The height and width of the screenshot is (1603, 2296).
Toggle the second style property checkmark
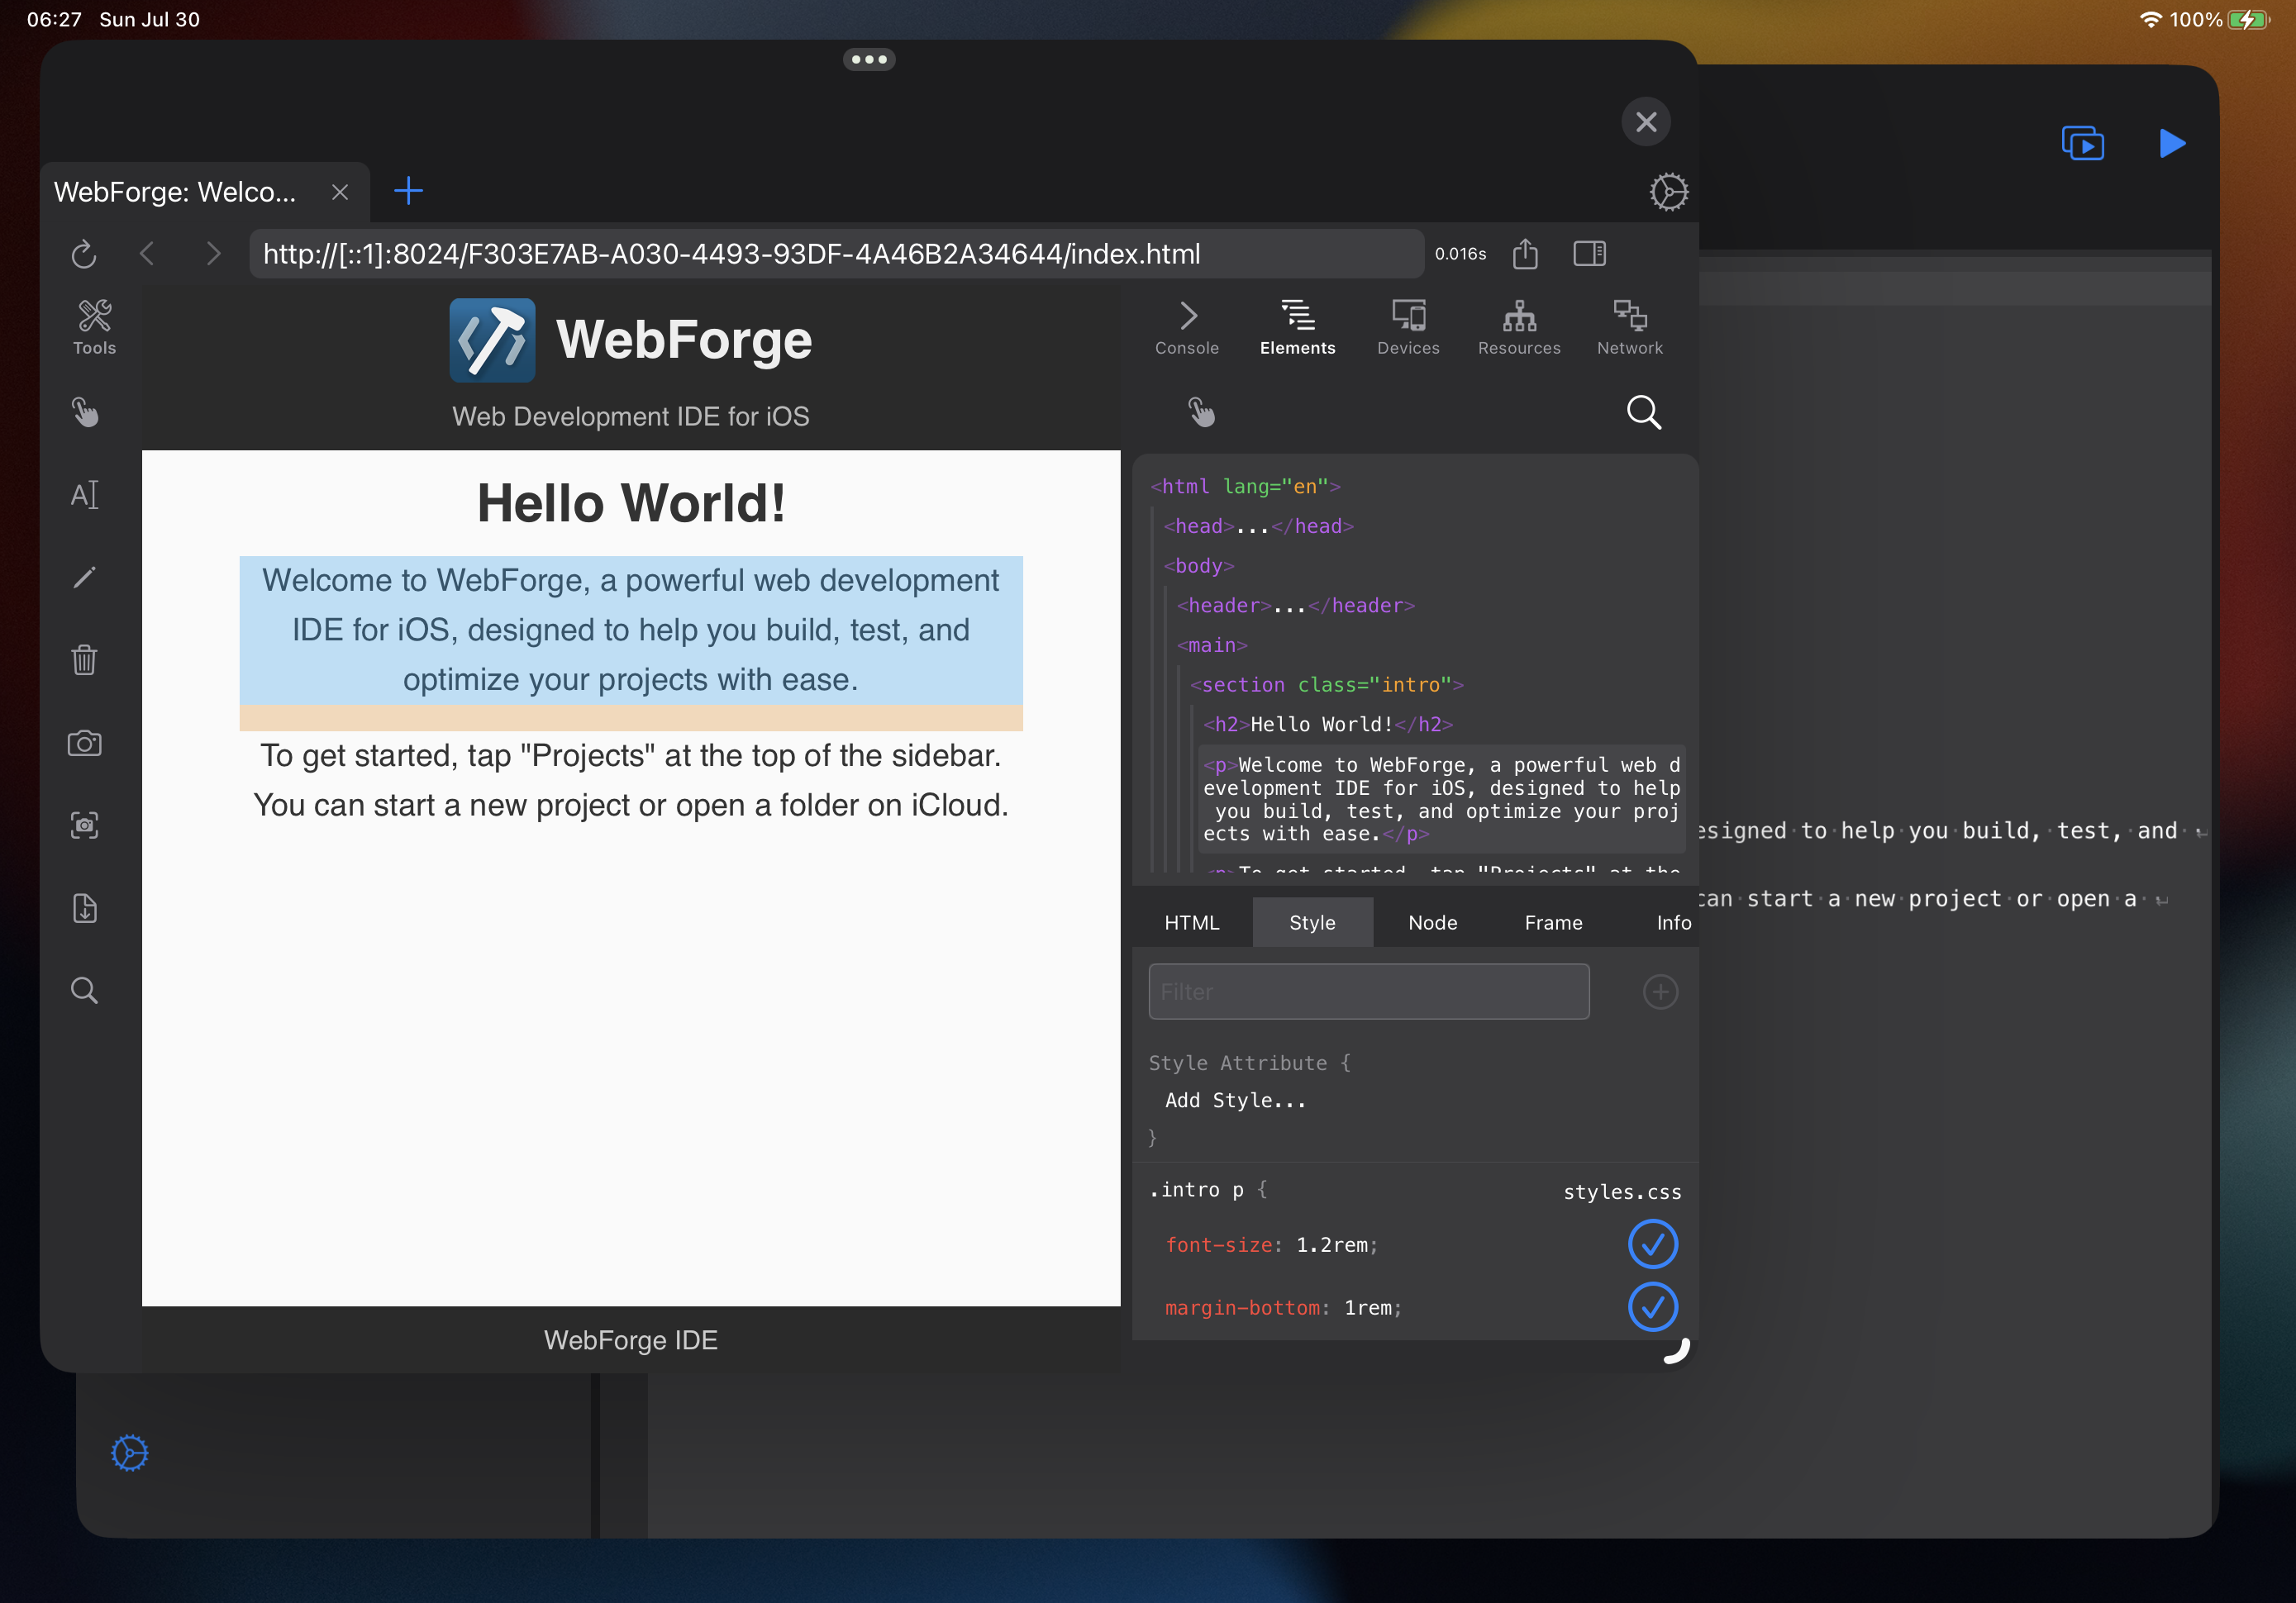pyautogui.click(x=1652, y=1306)
